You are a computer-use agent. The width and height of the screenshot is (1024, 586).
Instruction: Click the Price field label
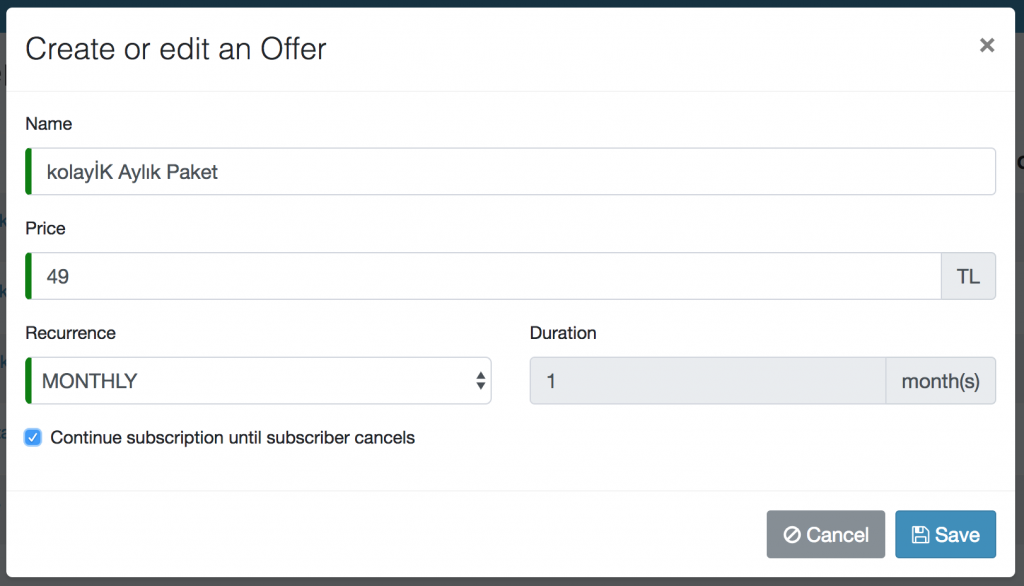[45, 228]
